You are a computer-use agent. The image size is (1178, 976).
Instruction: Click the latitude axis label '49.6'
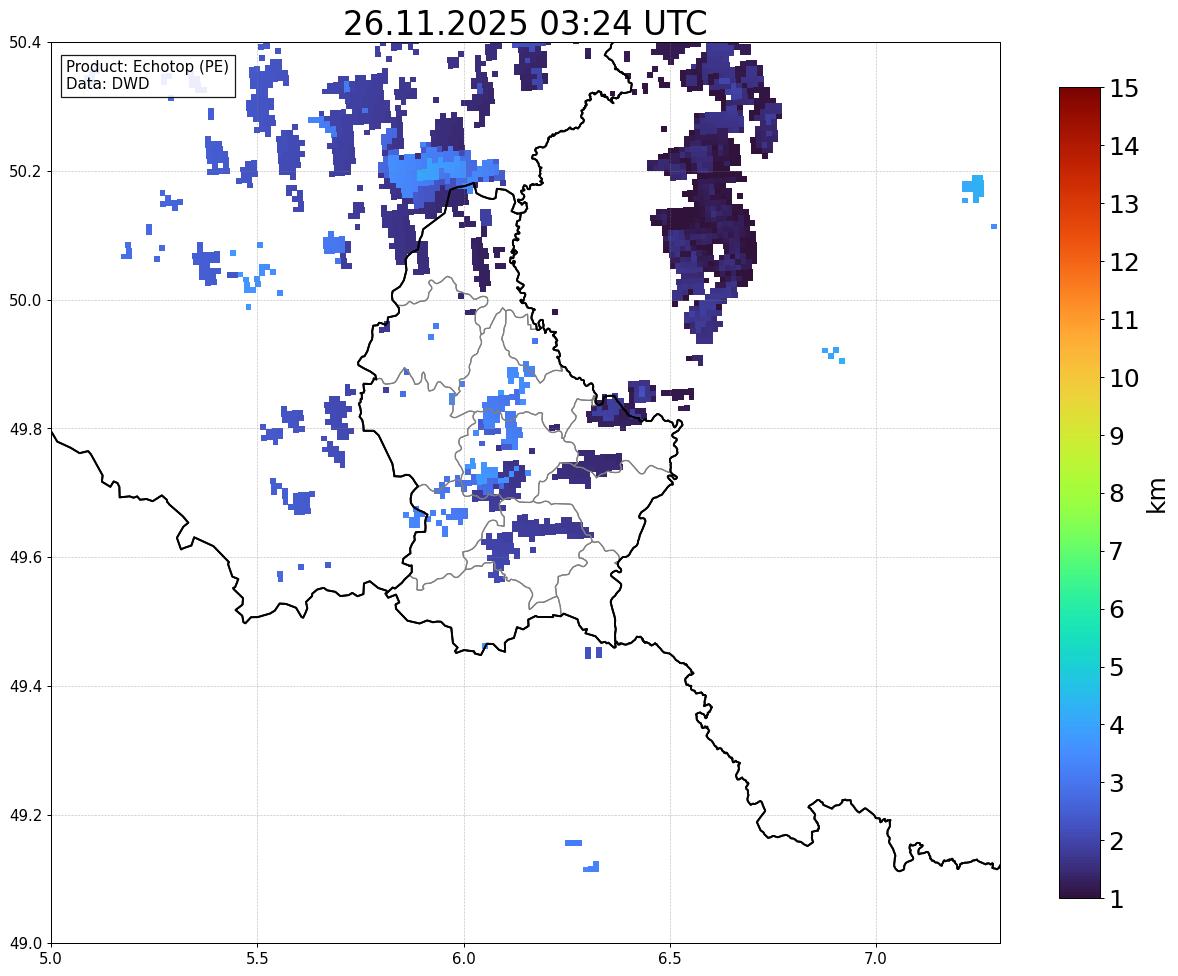[x=25, y=557]
